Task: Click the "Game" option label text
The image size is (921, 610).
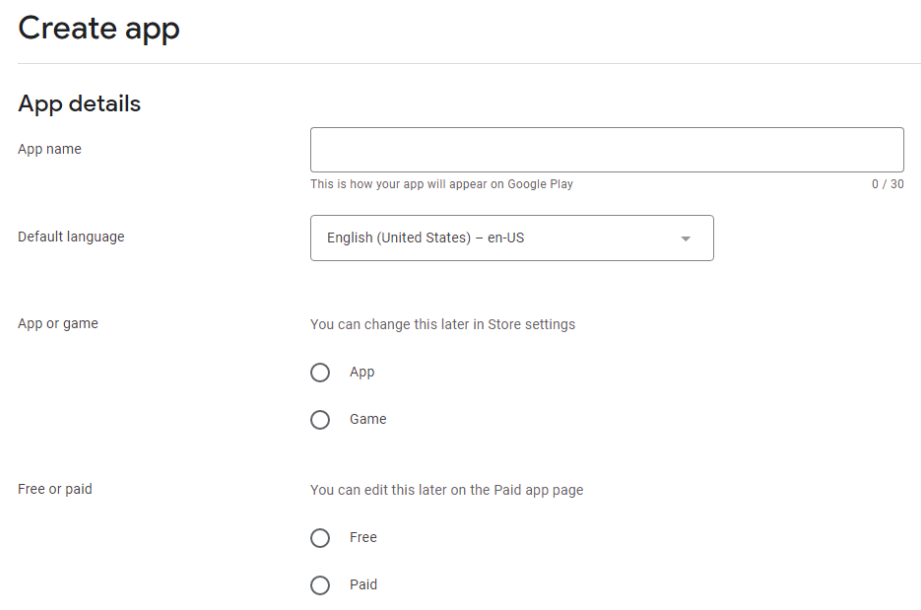Action: tap(368, 419)
